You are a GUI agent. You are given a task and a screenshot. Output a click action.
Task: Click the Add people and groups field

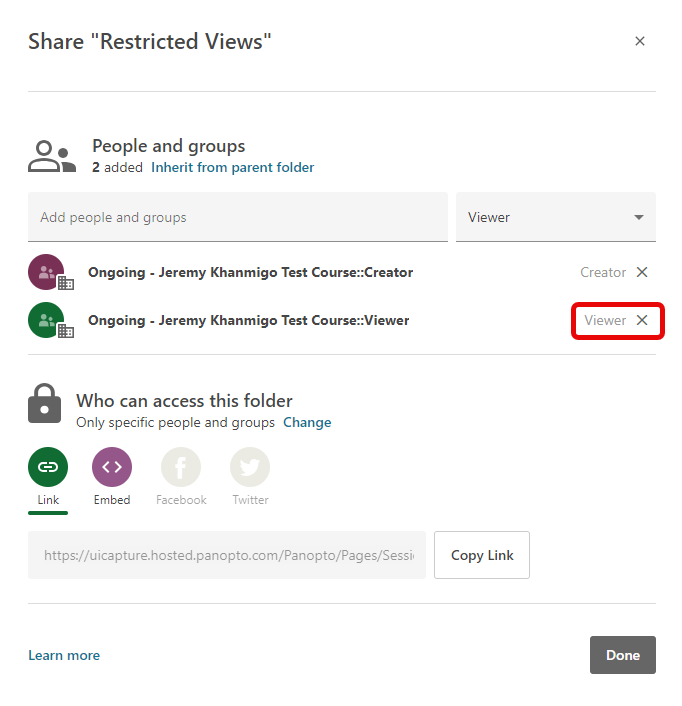pos(237,217)
